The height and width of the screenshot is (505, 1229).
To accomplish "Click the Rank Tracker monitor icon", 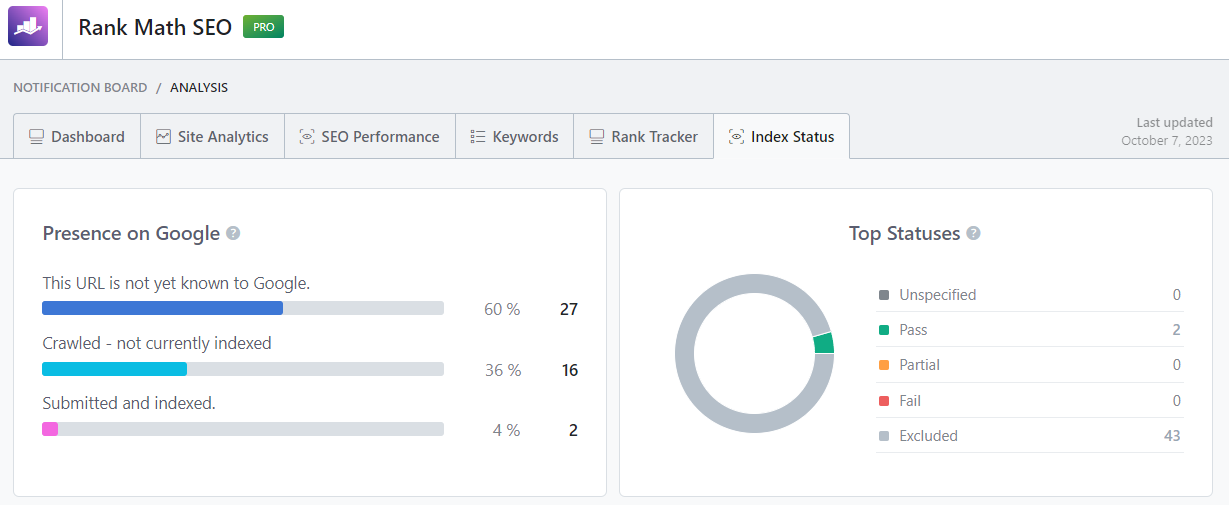I will point(597,137).
